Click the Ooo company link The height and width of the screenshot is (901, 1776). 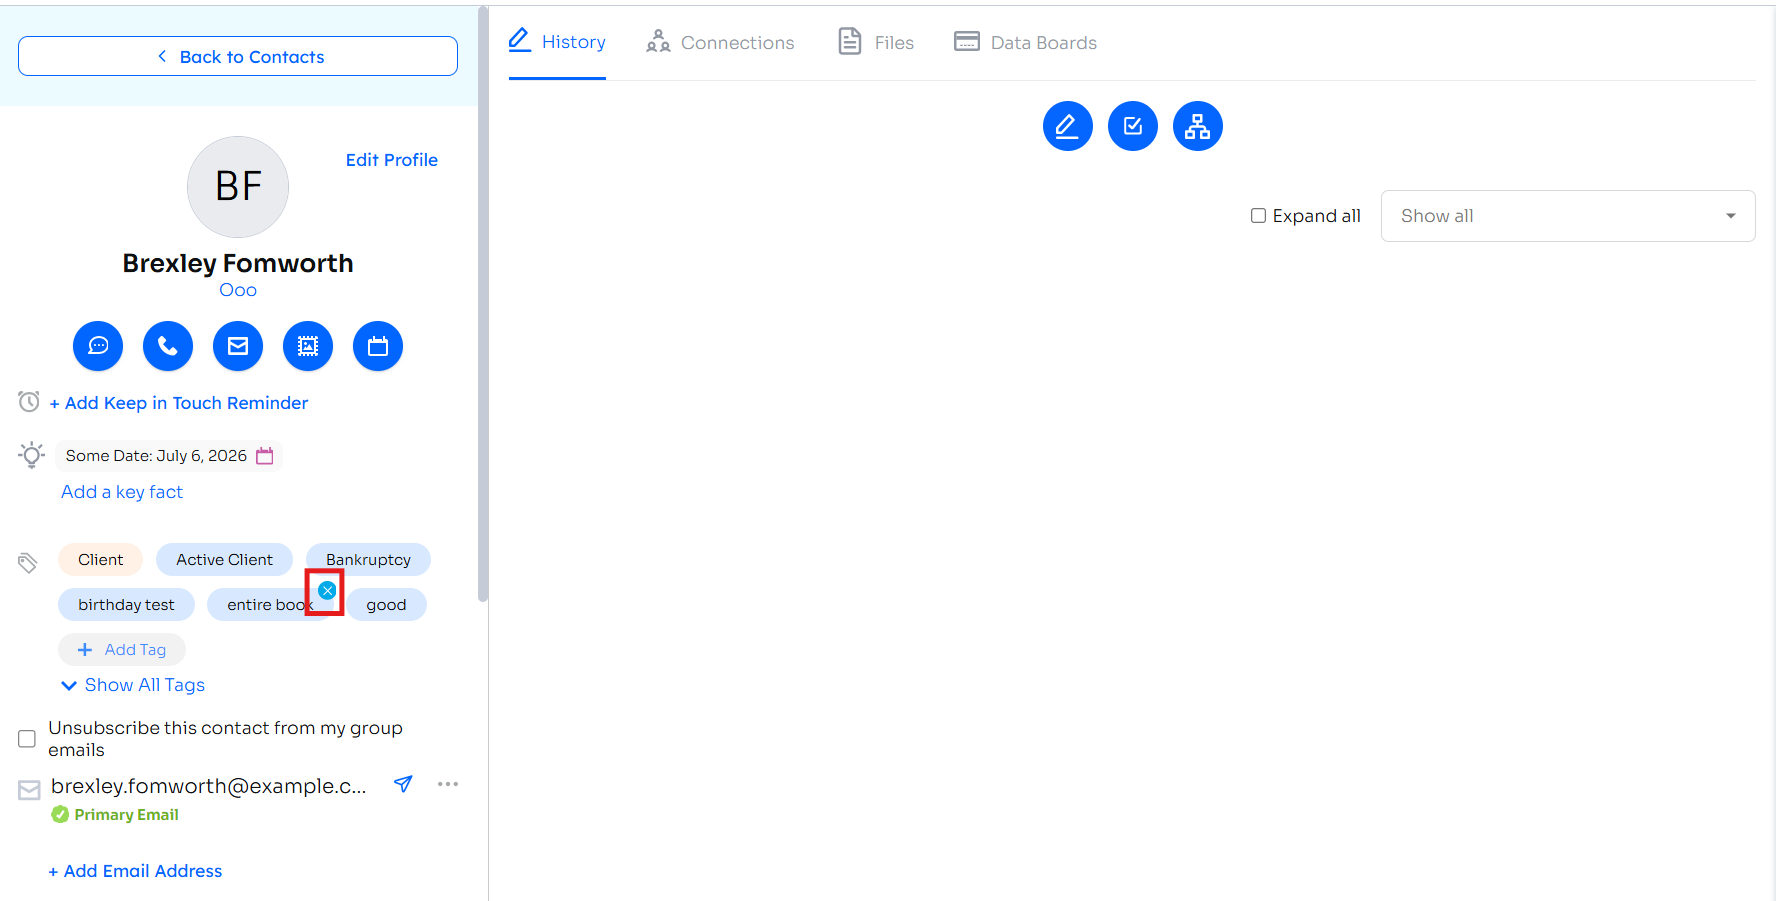pyautogui.click(x=238, y=290)
